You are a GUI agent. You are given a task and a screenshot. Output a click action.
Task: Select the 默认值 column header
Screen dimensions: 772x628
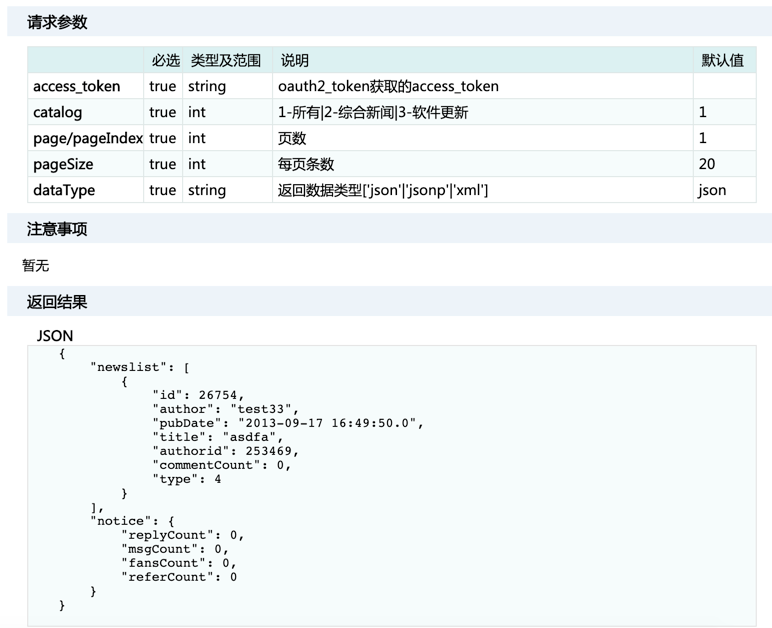coord(722,61)
